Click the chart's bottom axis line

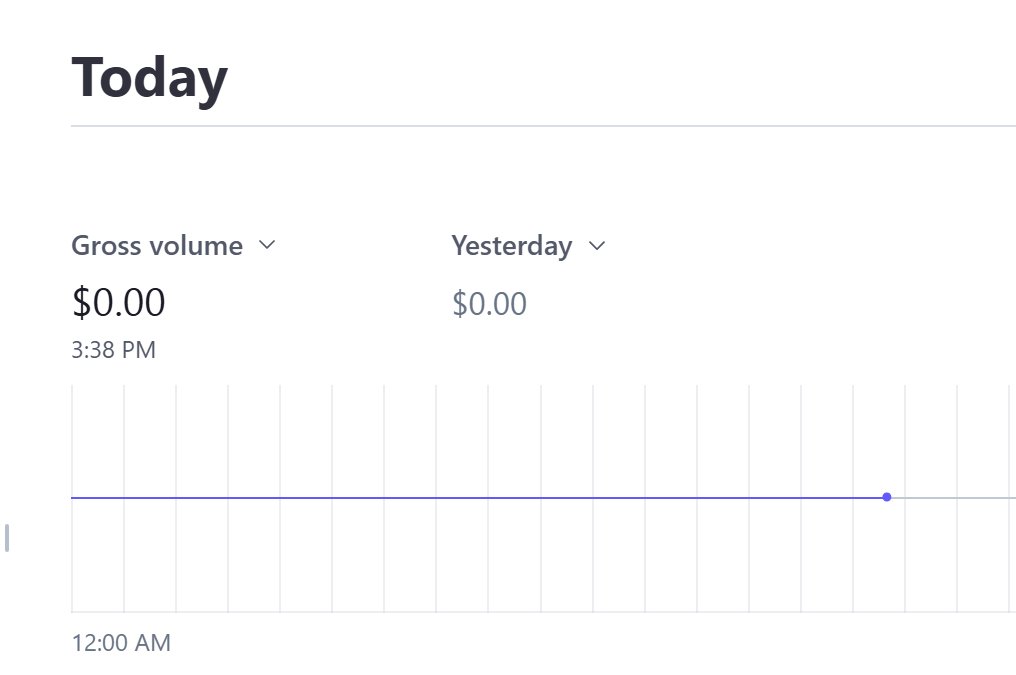[544, 612]
